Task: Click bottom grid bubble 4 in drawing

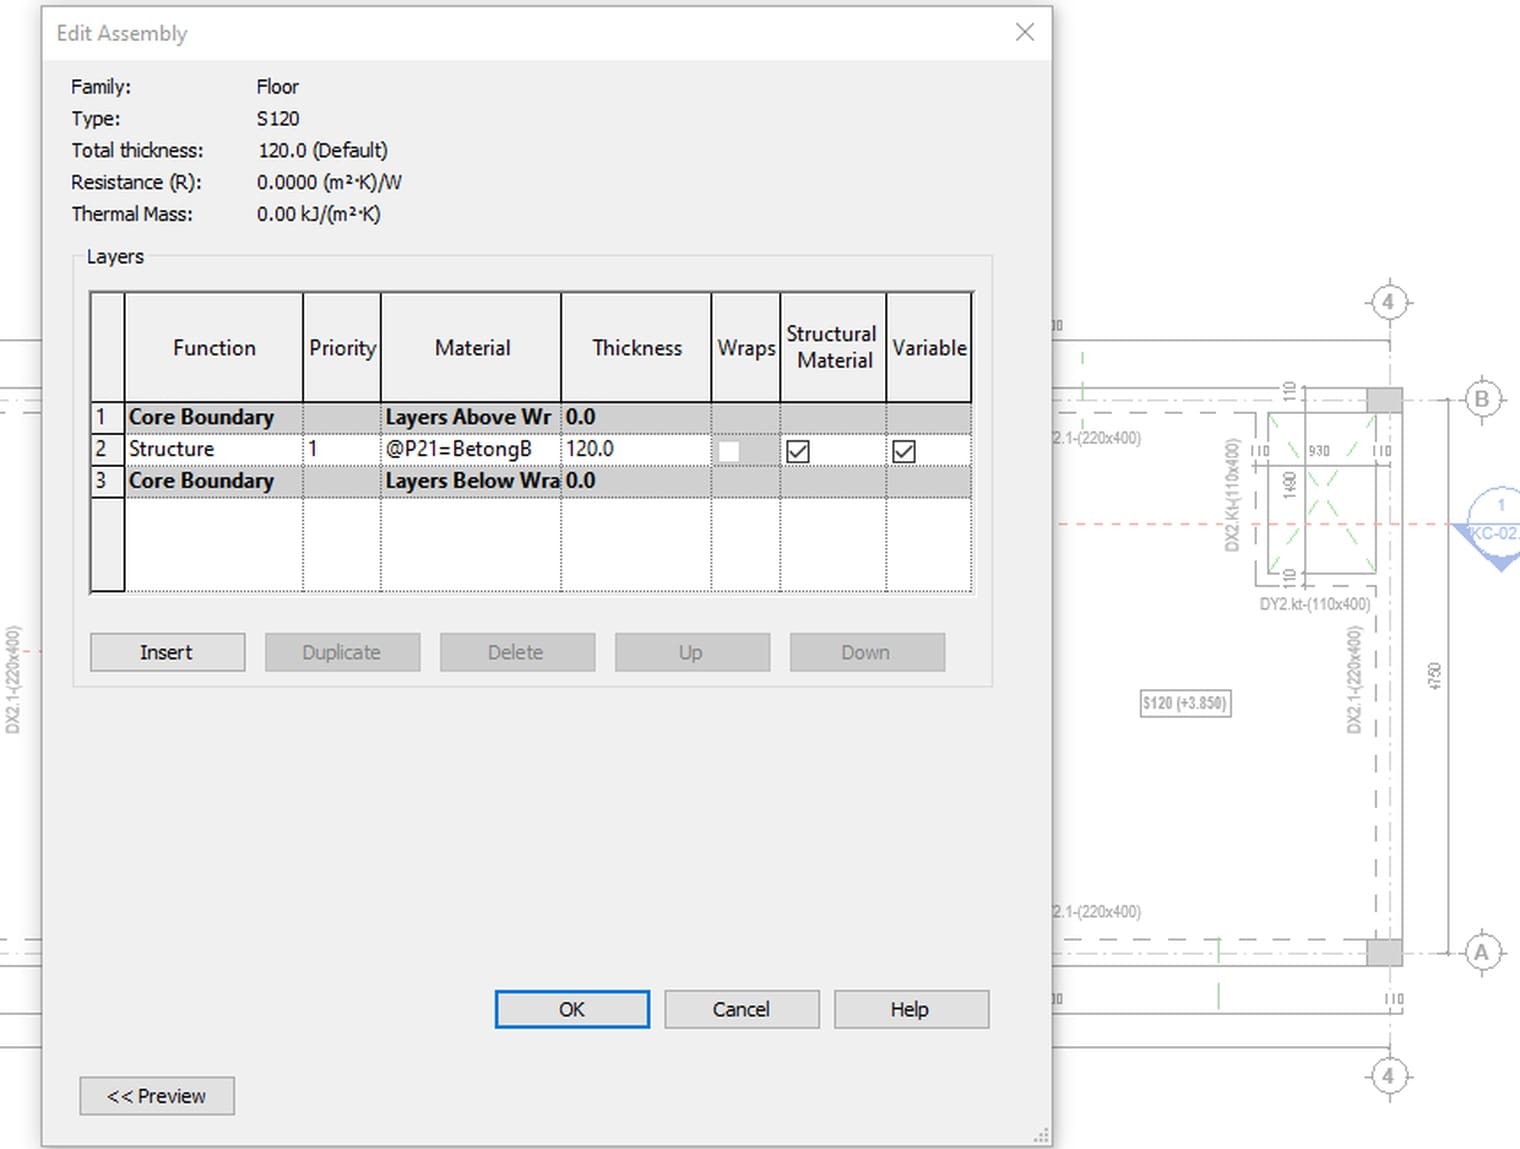Action: coord(1388,1076)
